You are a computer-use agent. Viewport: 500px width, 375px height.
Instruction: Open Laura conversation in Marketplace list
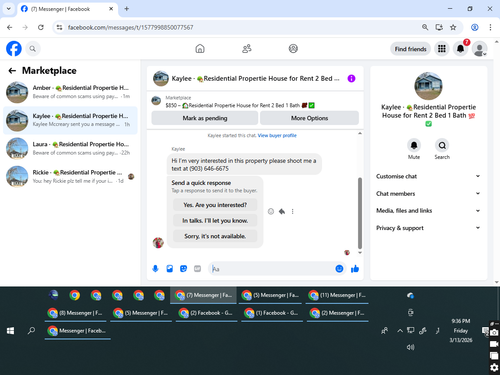pyautogui.click(x=70, y=148)
